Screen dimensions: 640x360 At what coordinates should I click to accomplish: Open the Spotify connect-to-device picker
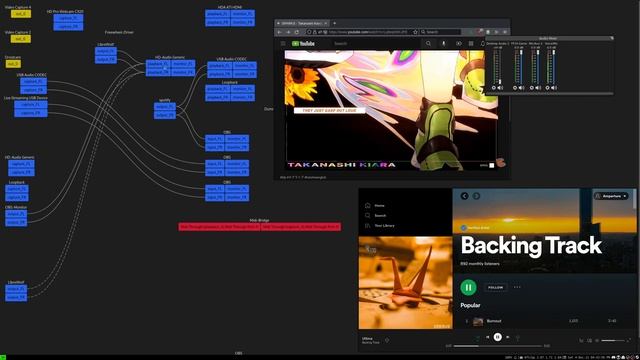(x=589, y=340)
